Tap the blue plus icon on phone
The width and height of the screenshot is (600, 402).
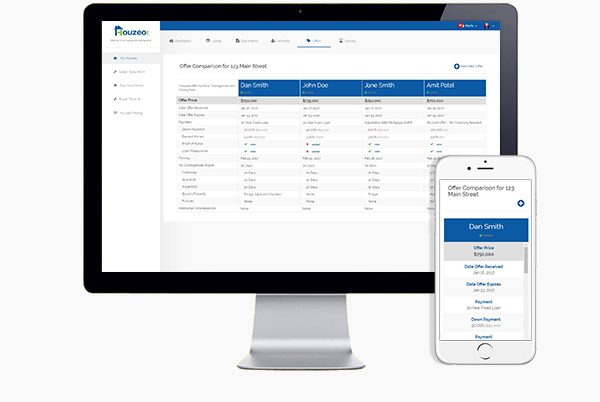pyautogui.click(x=520, y=204)
